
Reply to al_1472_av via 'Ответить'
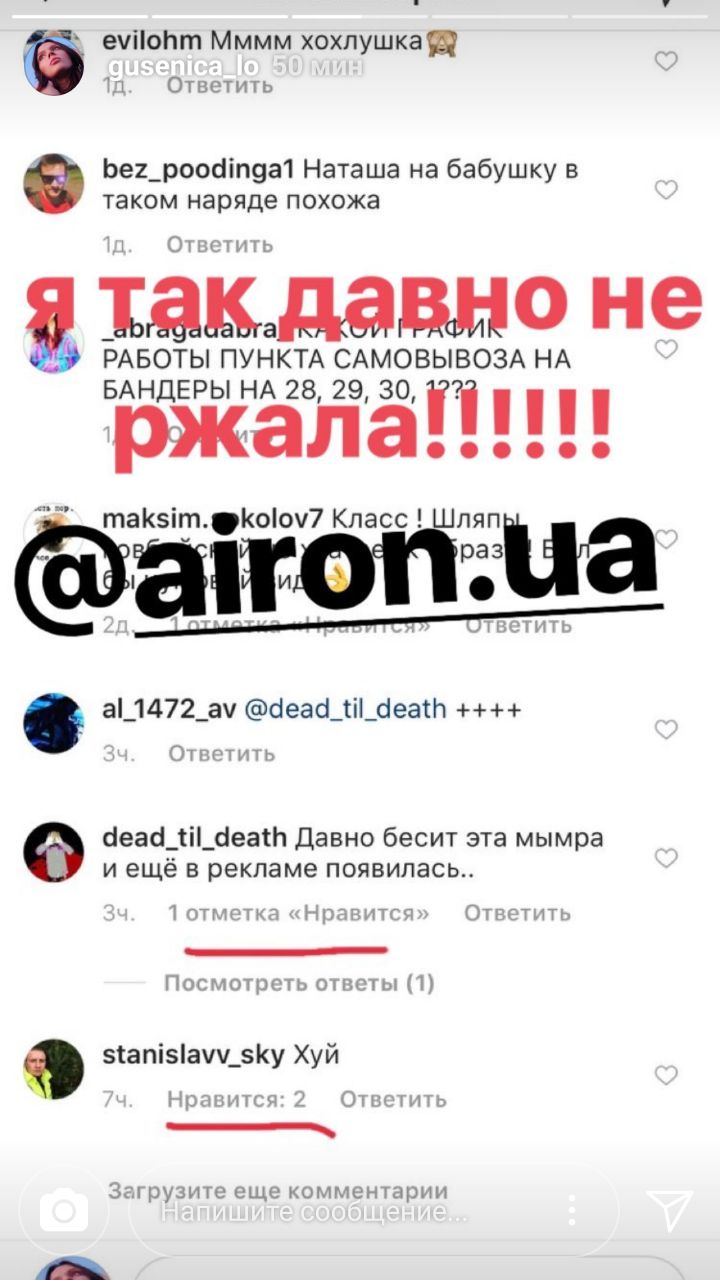221,753
